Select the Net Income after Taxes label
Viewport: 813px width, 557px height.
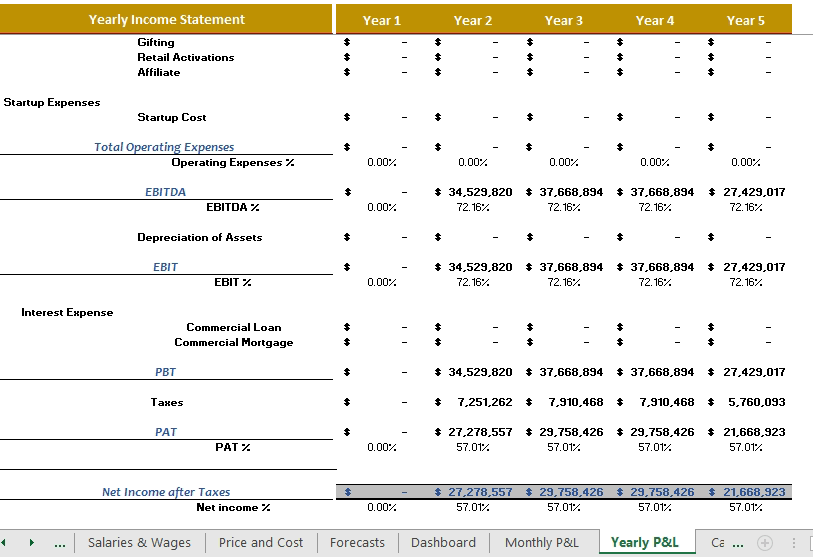click(166, 492)
